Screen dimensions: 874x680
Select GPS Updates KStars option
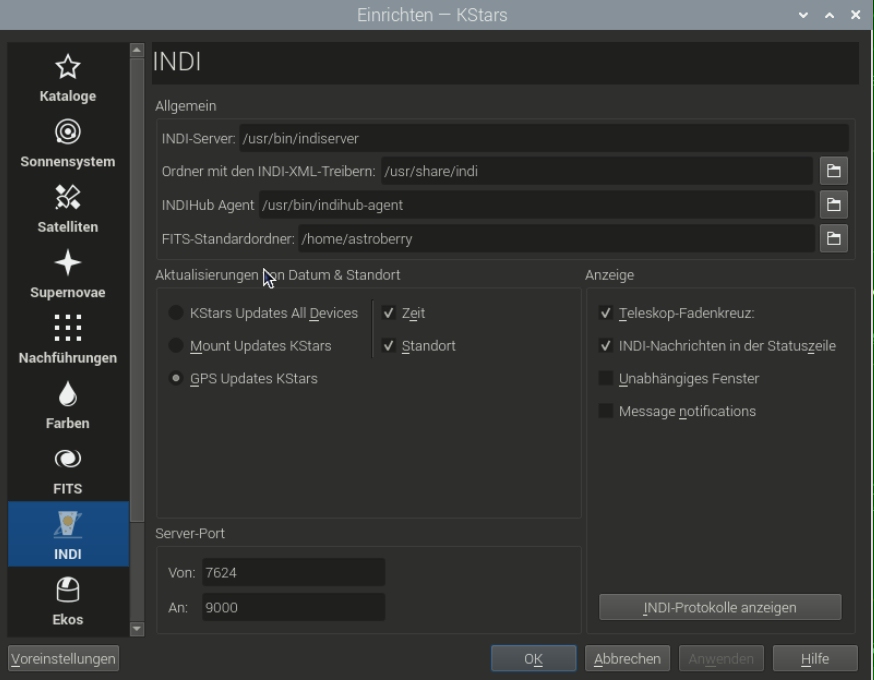click(243, 378)
